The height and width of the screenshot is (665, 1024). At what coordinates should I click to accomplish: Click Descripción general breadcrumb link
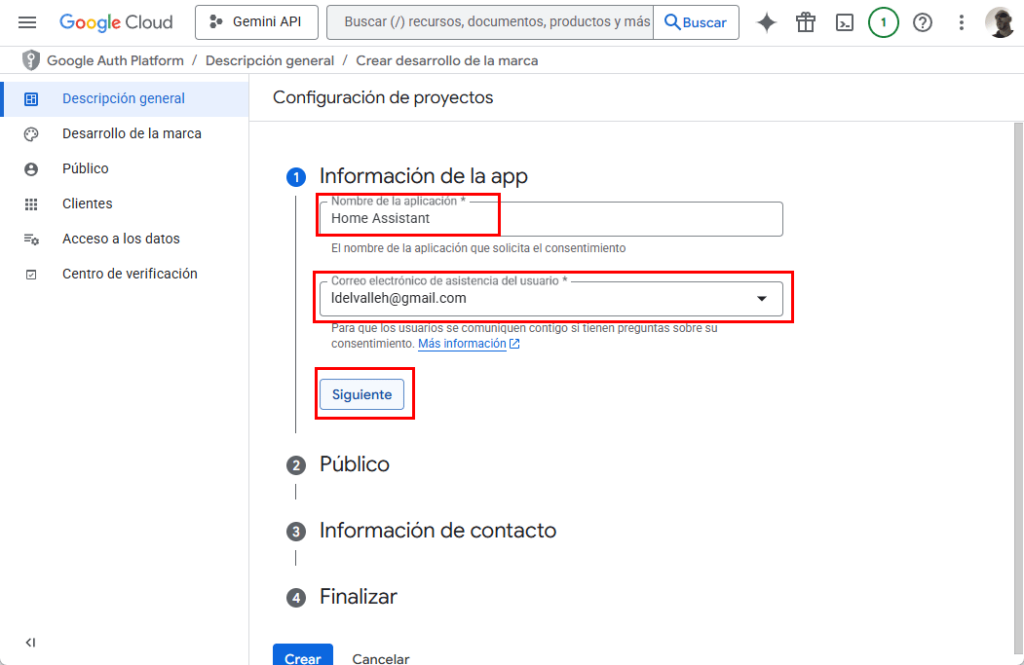click(269, 60)
